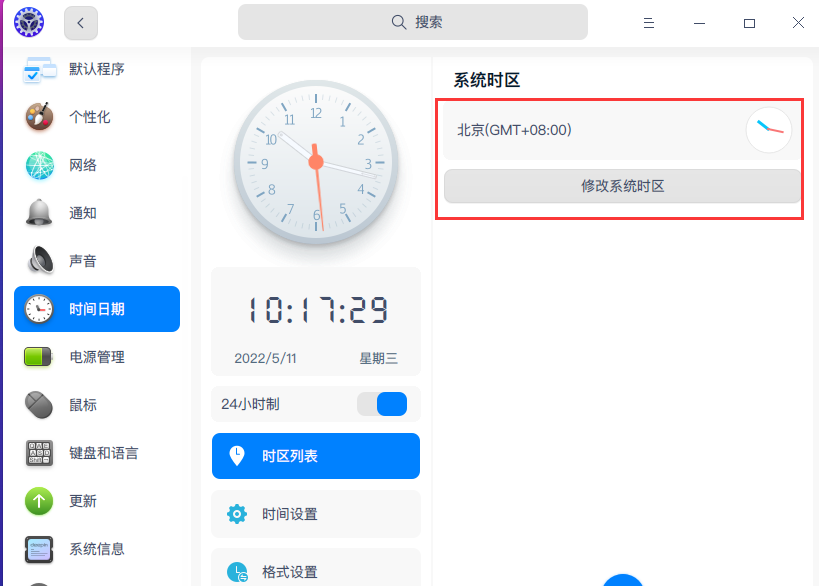Click the 修改系统时区 button
The image size is (819, 586).
click(x=622, y=186)
